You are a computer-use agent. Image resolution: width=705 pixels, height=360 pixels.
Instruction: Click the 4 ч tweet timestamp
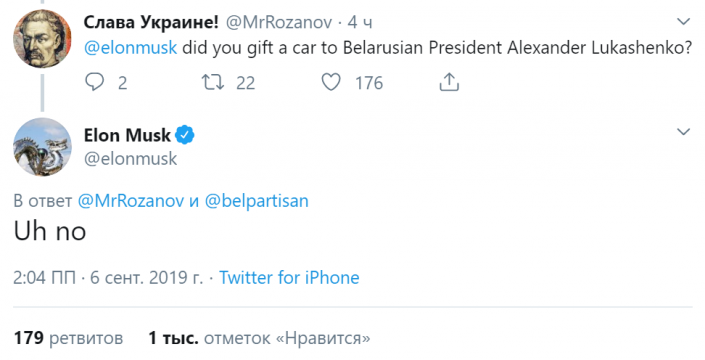click(360, 22)
